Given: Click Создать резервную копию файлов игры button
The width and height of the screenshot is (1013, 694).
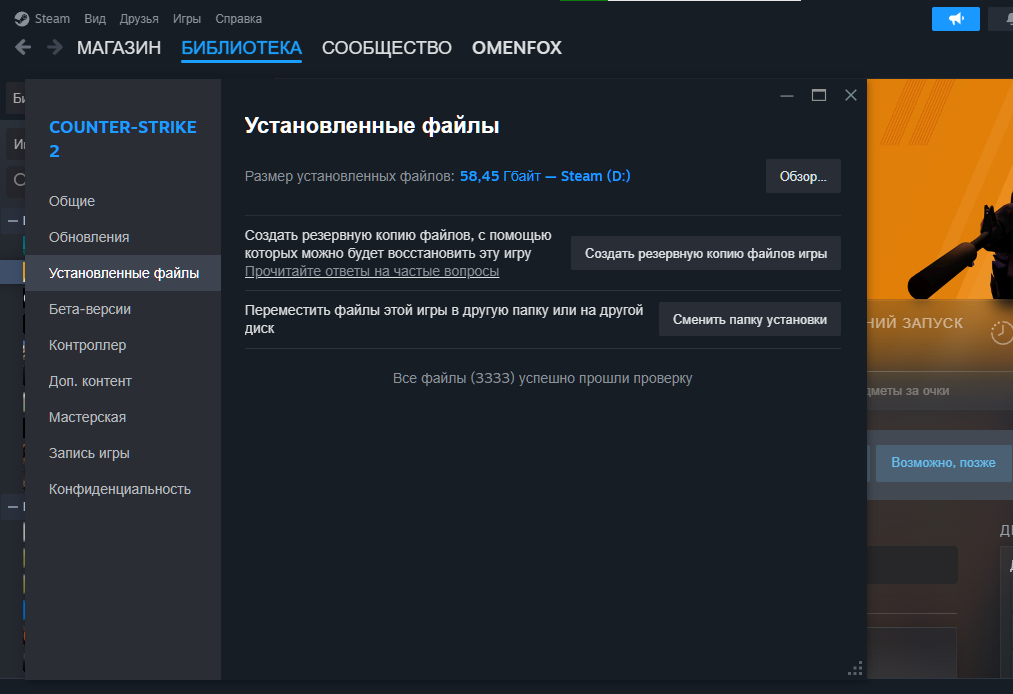Looking at the screenshot, I should coord(705,253).
